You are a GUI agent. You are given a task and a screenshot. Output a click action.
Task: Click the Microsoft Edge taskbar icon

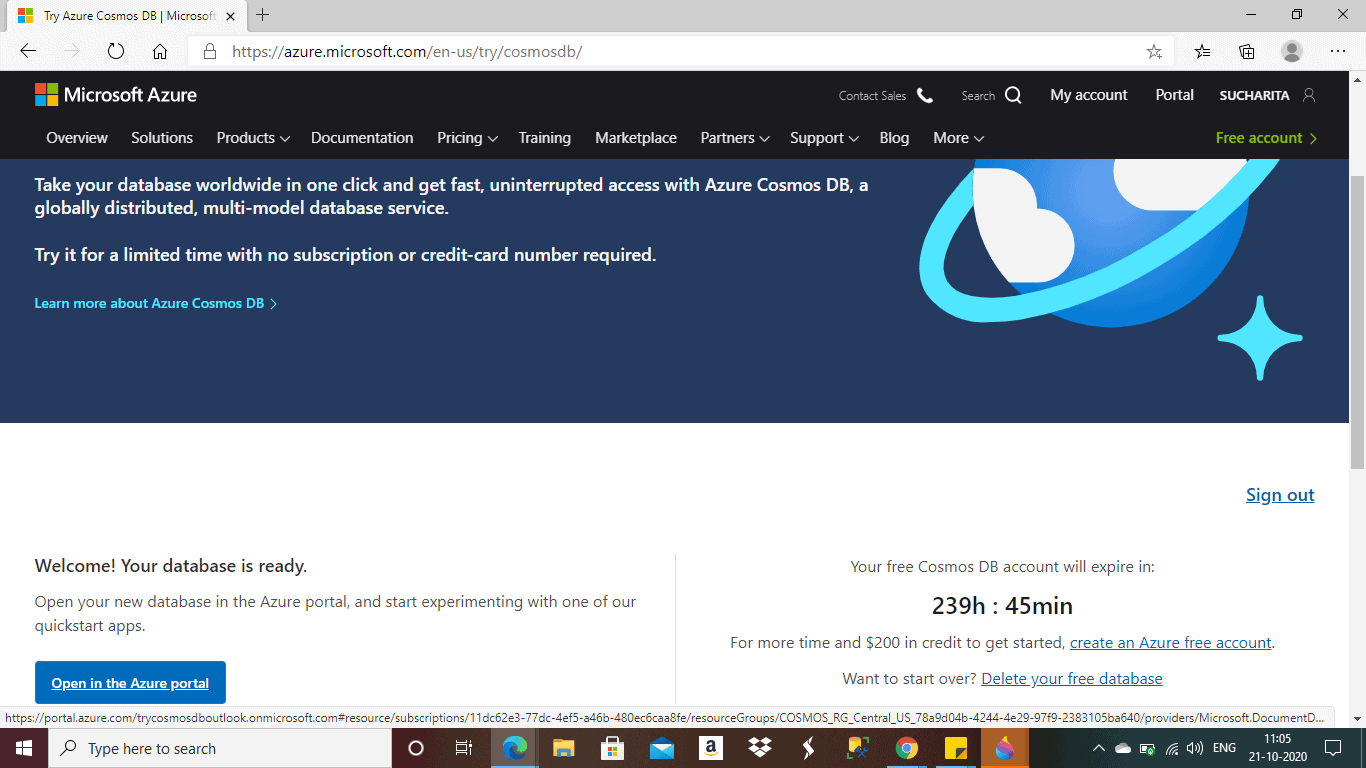tap(515, 748)
